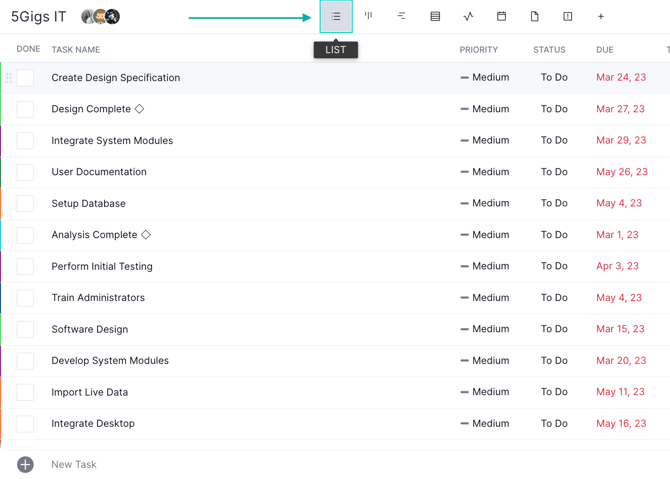Click into the New Task field
This screenshot has height=479, width=670.
[x=74, y=464]
